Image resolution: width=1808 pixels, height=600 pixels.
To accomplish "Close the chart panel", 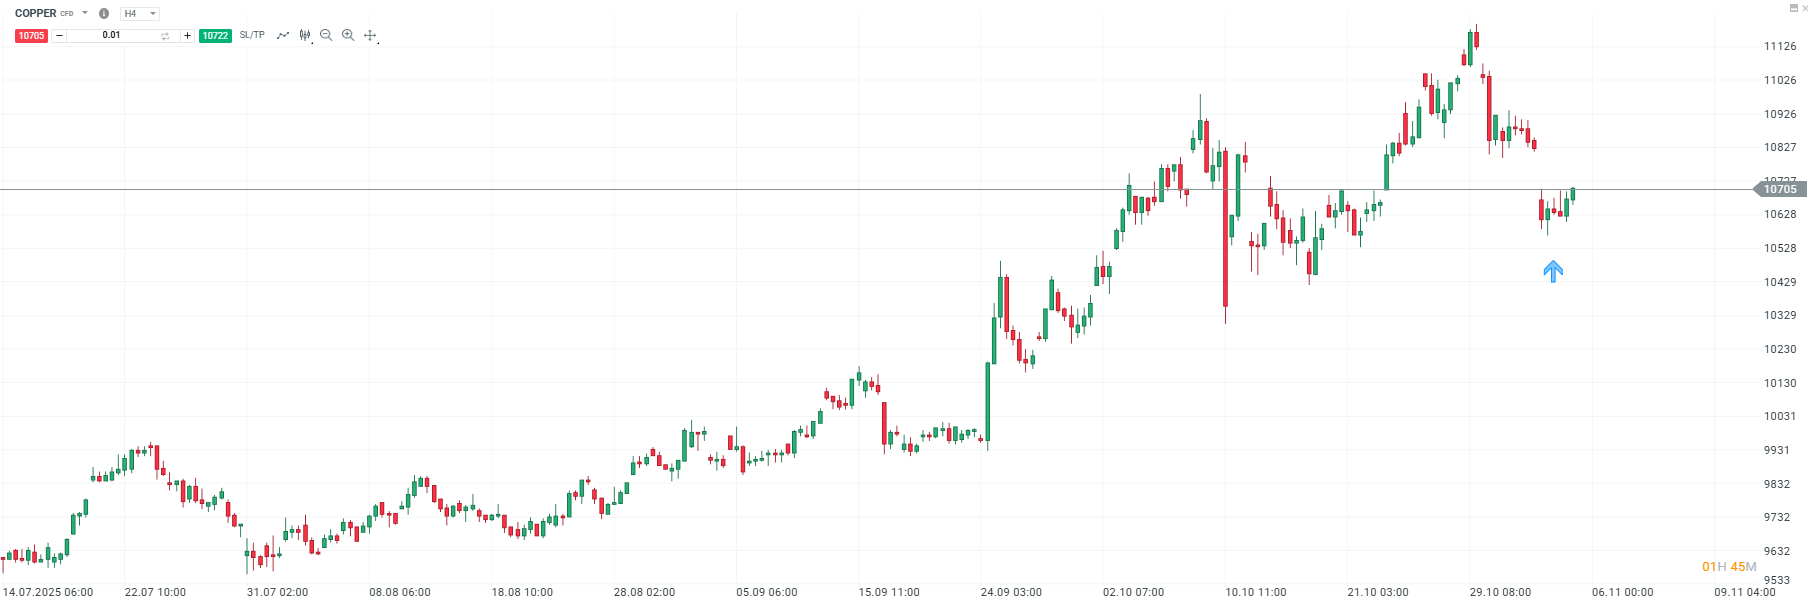I will click(1804, 8).
